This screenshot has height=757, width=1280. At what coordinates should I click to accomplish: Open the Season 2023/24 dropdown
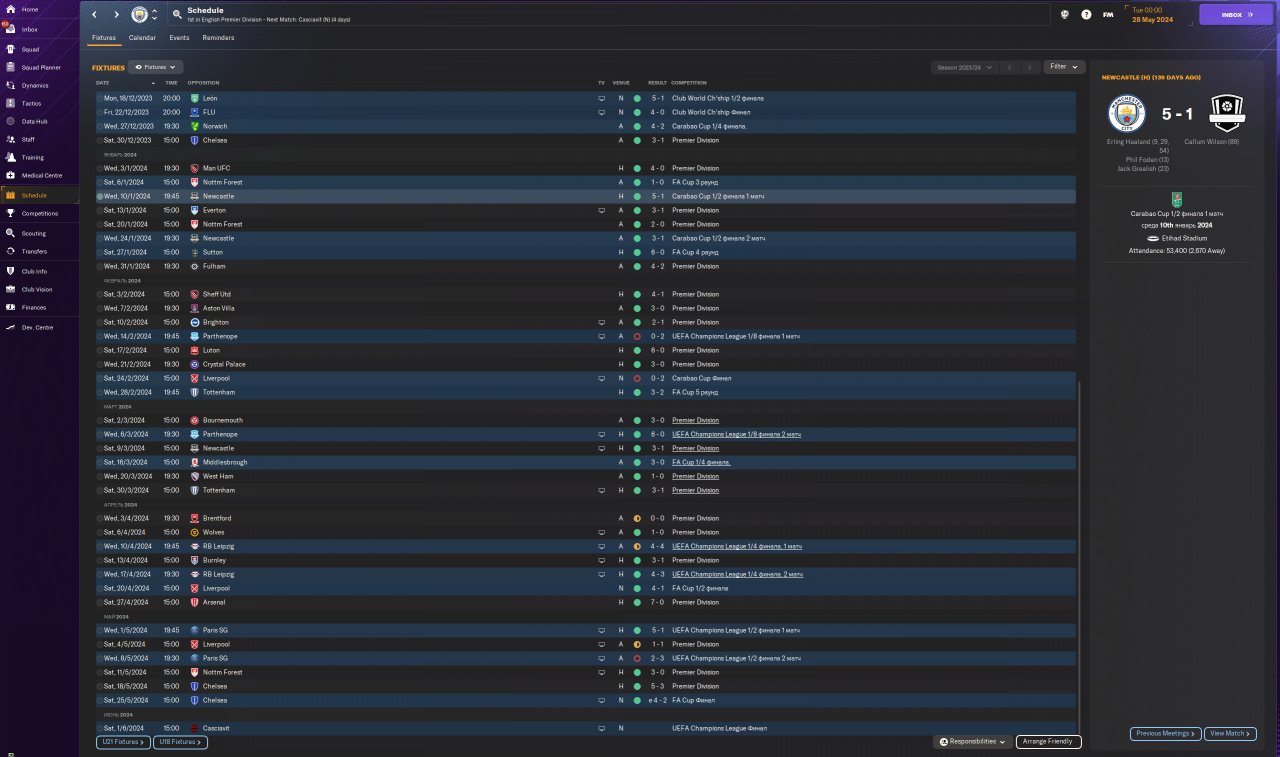click(965, 67)
